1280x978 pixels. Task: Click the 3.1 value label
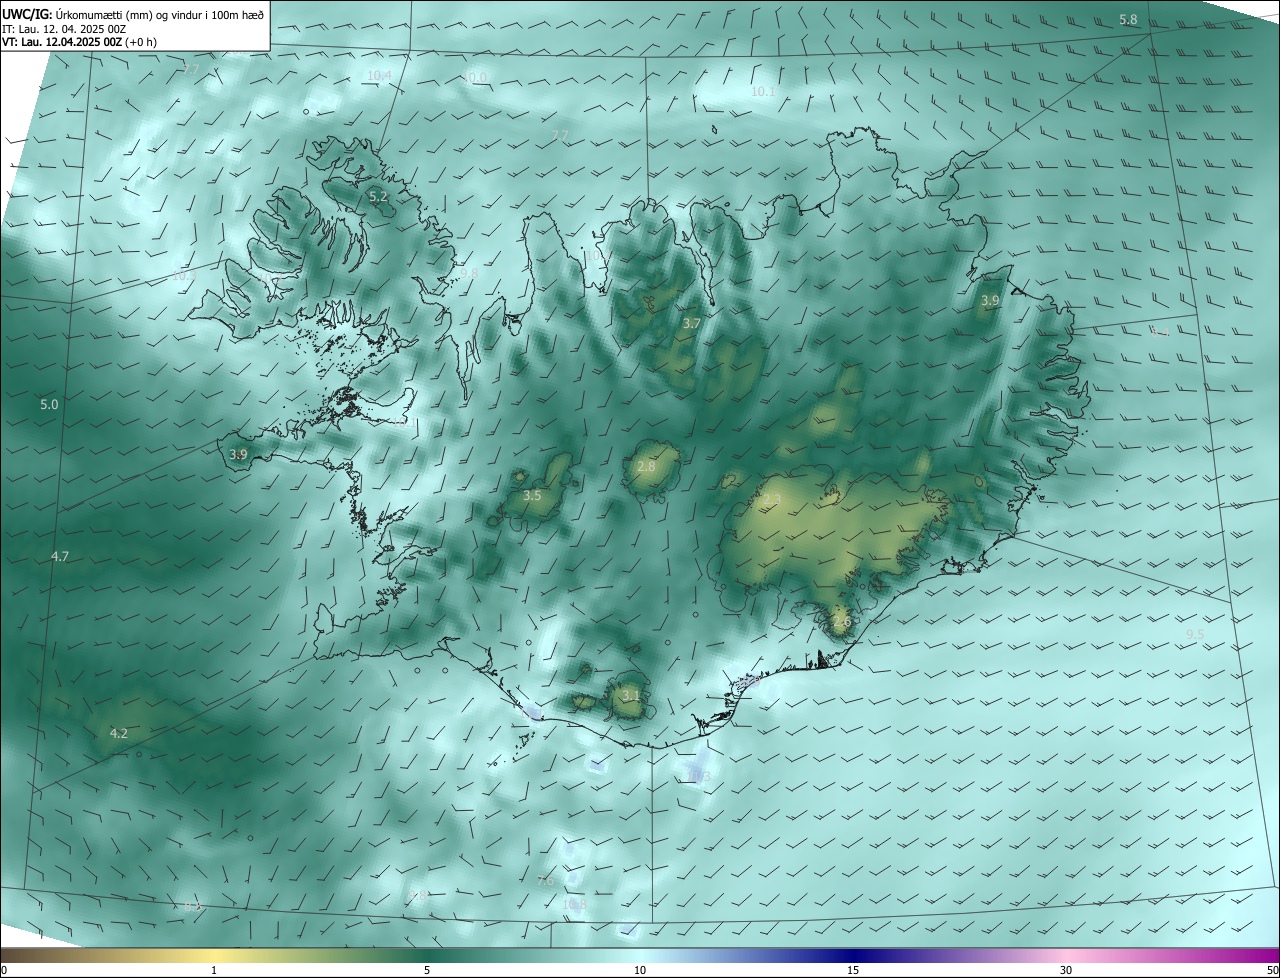tap(630, 695)
